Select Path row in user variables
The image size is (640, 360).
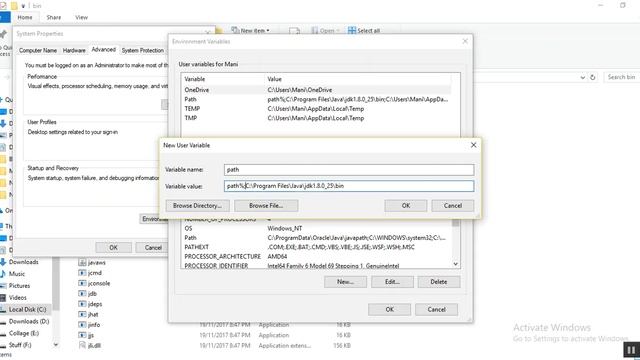click(317, 99)
